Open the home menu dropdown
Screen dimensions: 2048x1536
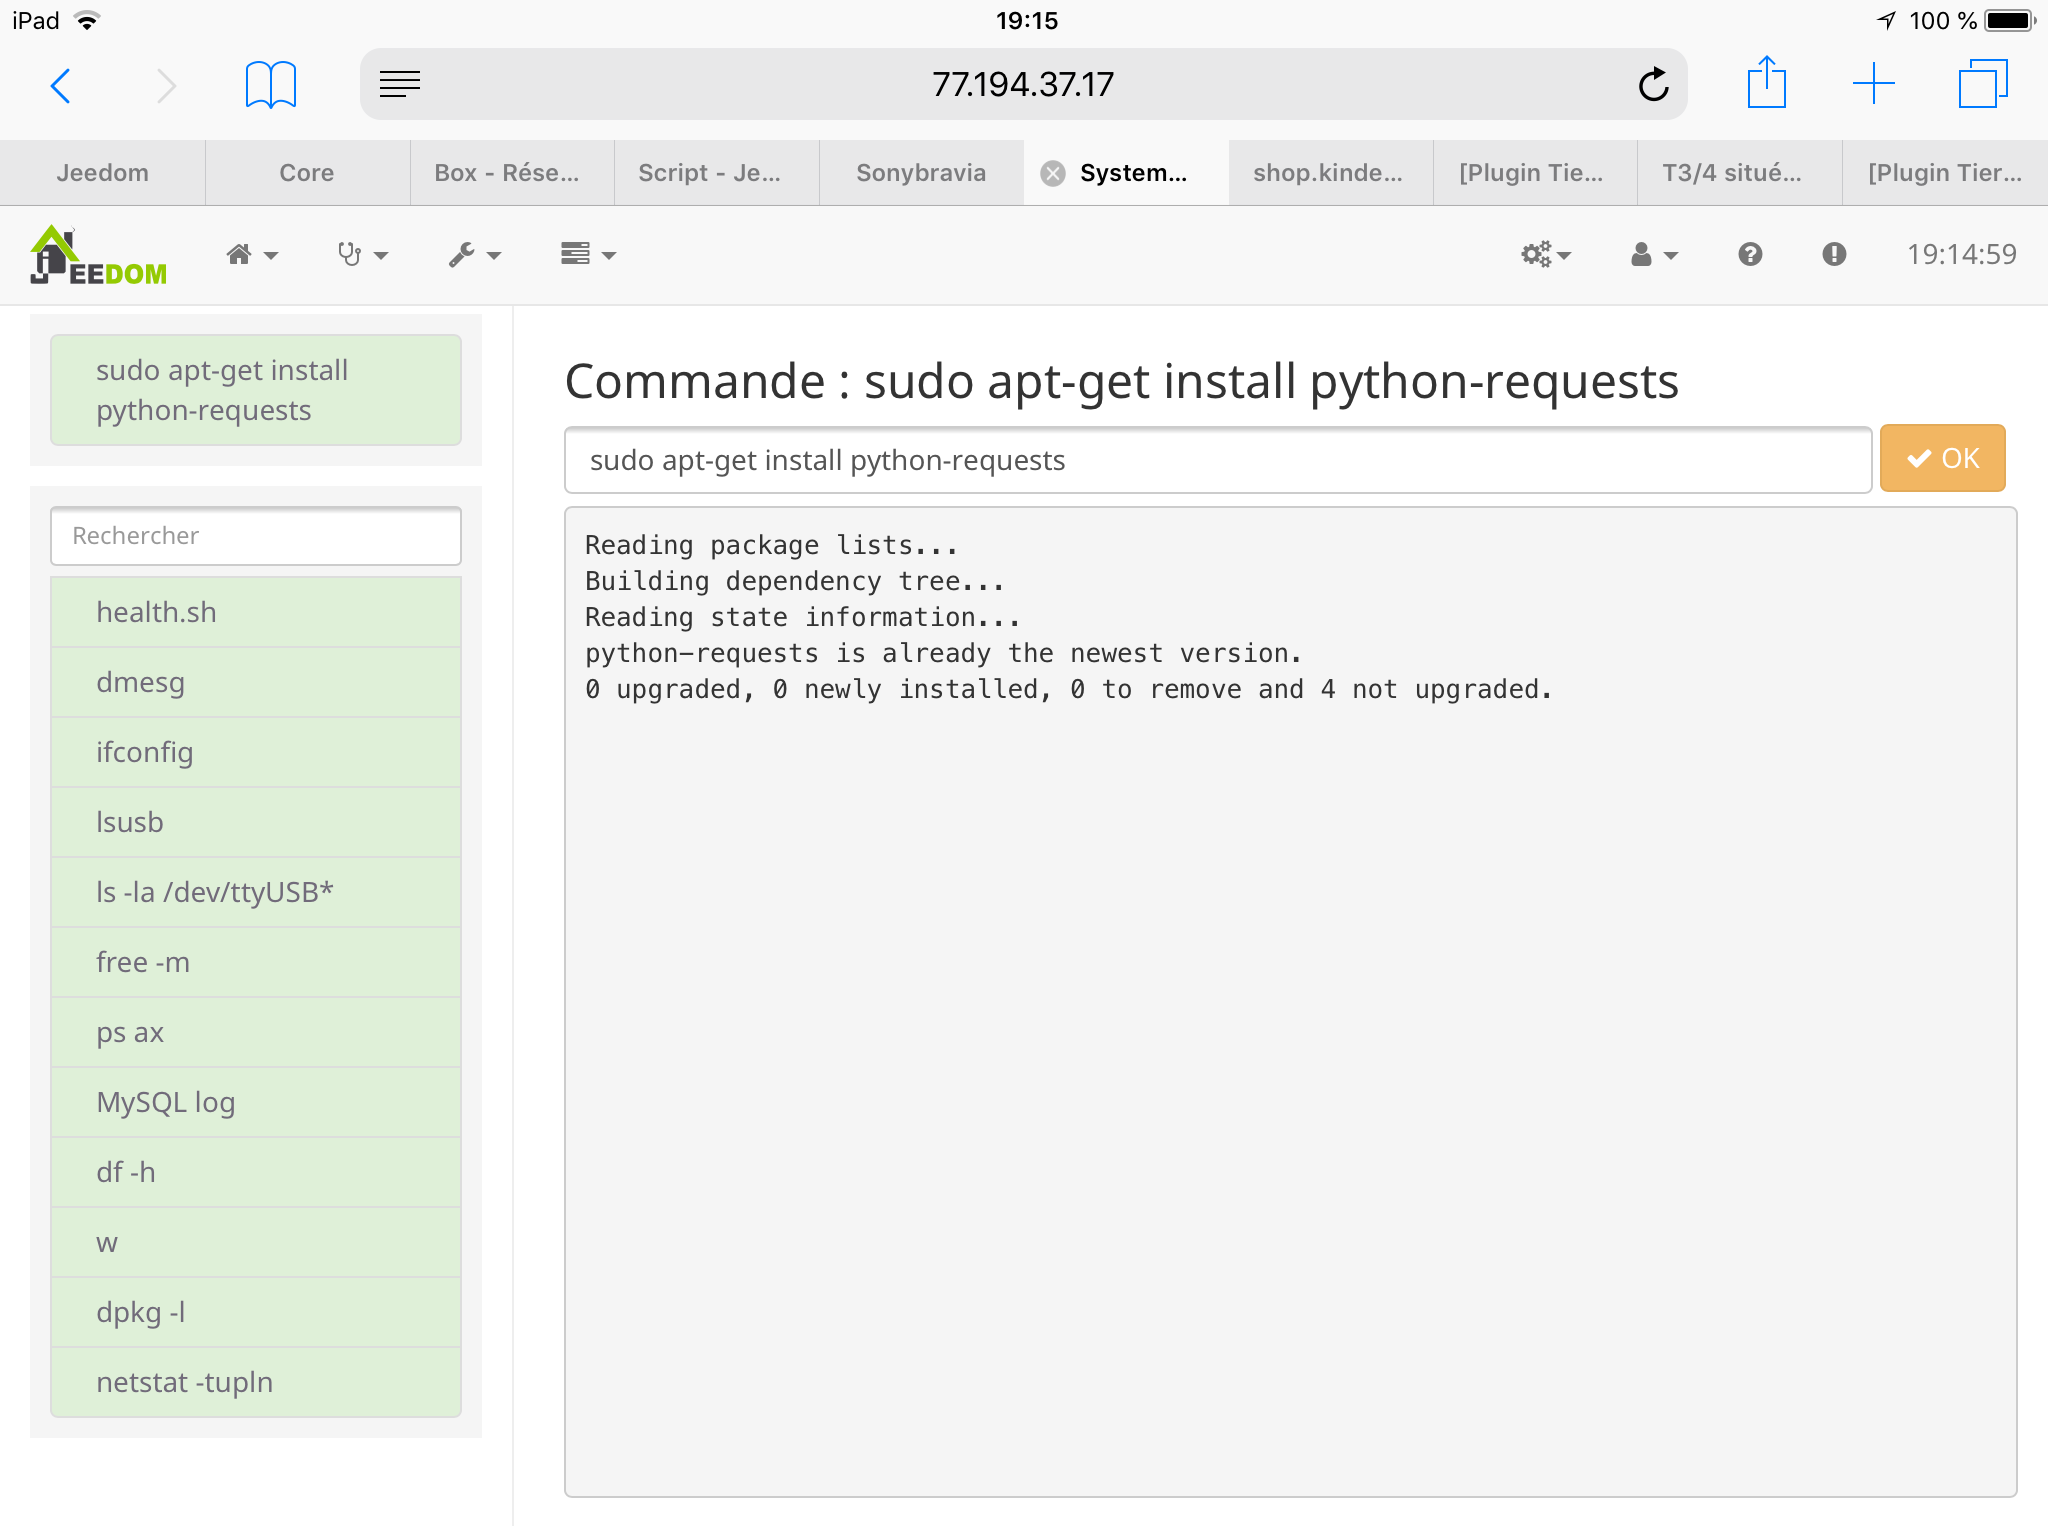coord(252,255)
